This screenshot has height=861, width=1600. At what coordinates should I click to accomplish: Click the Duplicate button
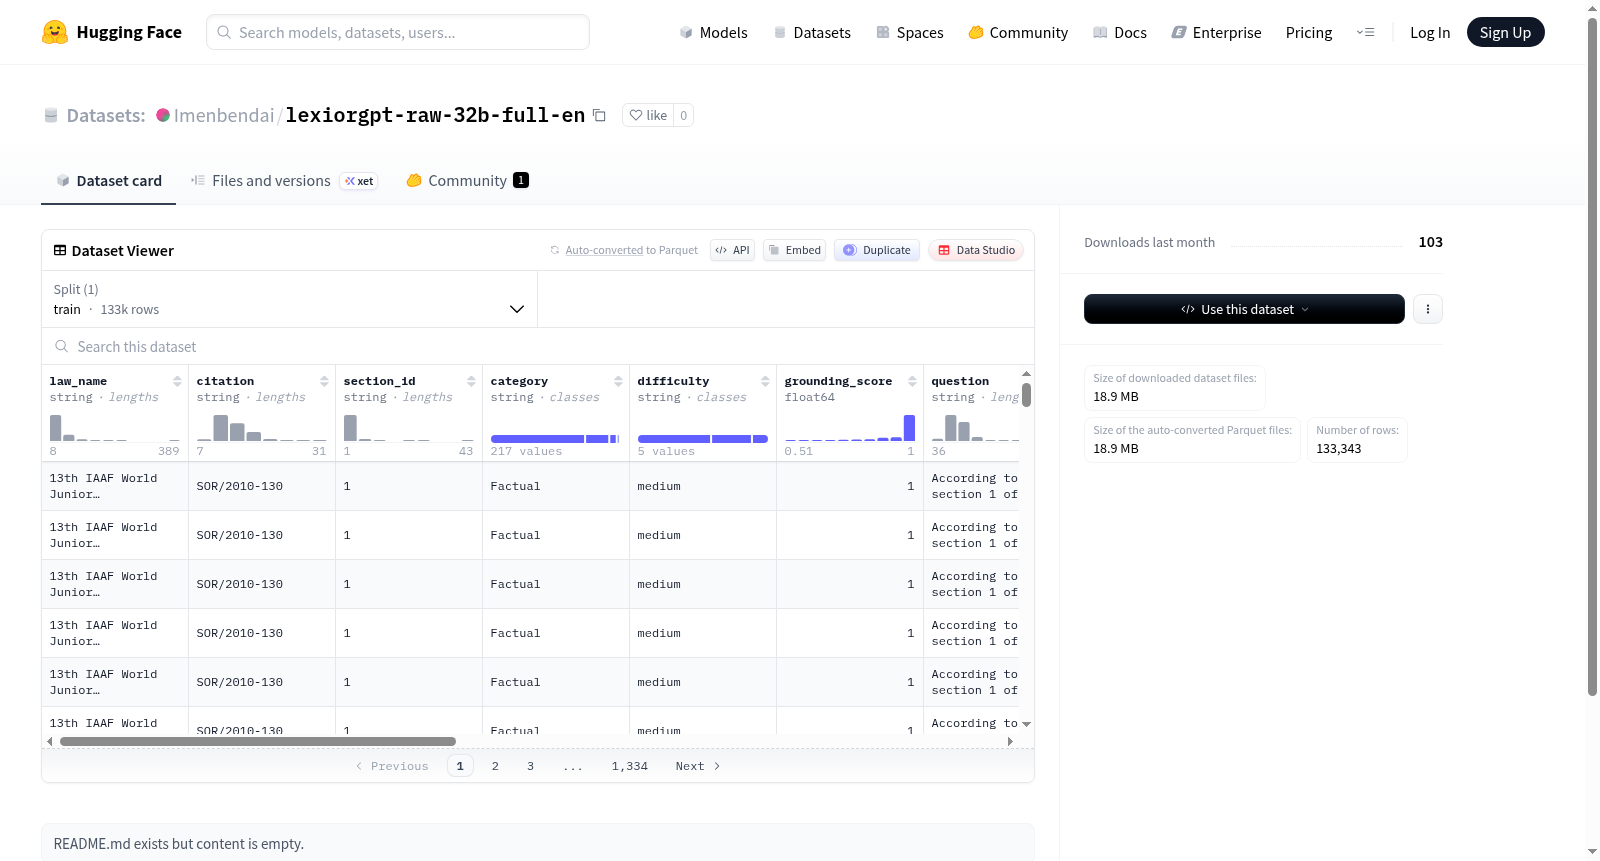pos(876,250)
